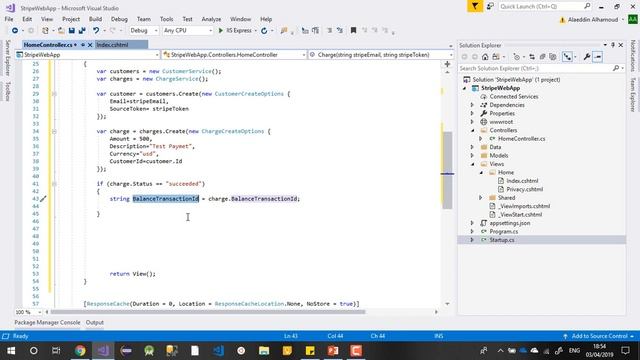Screen dimensions: 640x360
Task: Click the File Explorer icon in the taskbar
Action: [264, 351]
